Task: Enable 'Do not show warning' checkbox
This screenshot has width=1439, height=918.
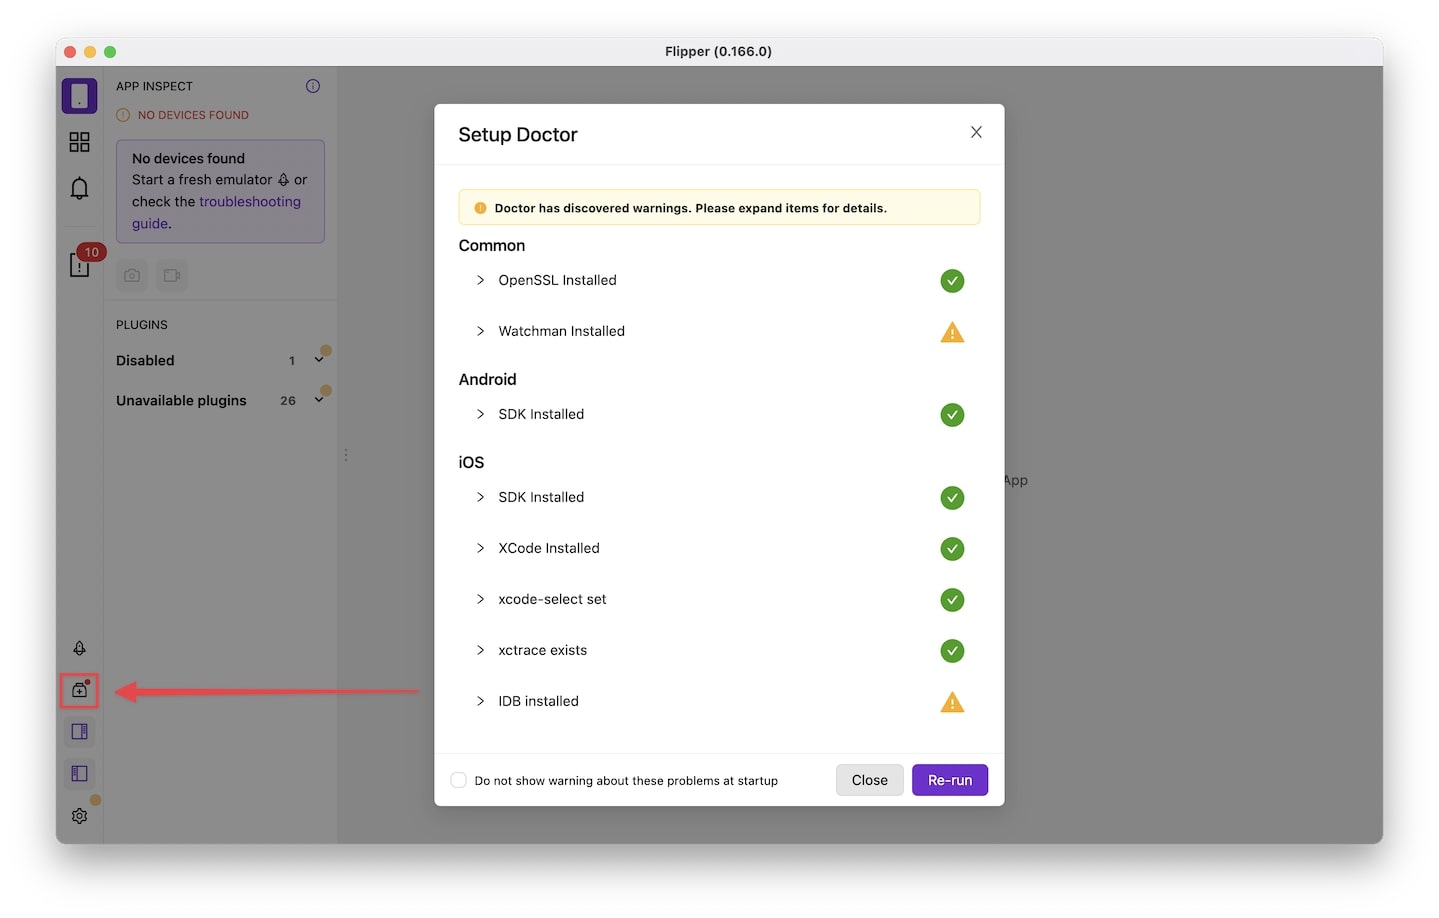Action: [458, 780]
